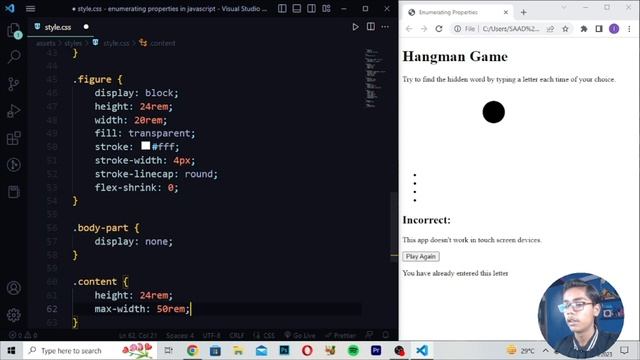Open Chrome Extensions puzzle icon
Image resolution: width=640 pixels, height=360 pixels.
(x=584, y=29)
